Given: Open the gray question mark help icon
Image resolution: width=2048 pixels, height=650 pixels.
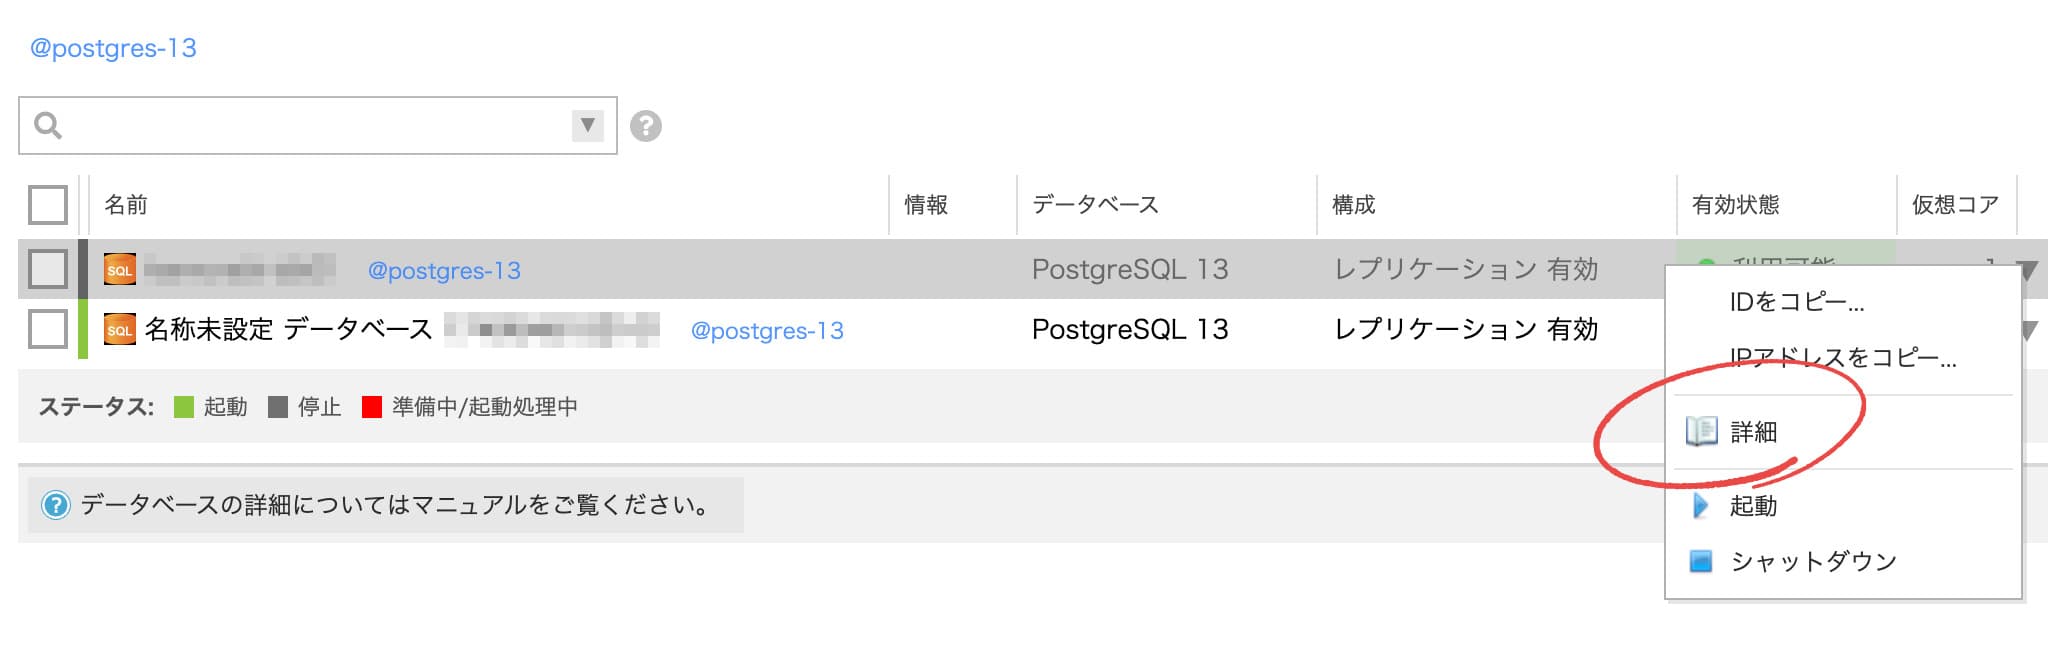Looking at the screenshot, I should [646, 126].
